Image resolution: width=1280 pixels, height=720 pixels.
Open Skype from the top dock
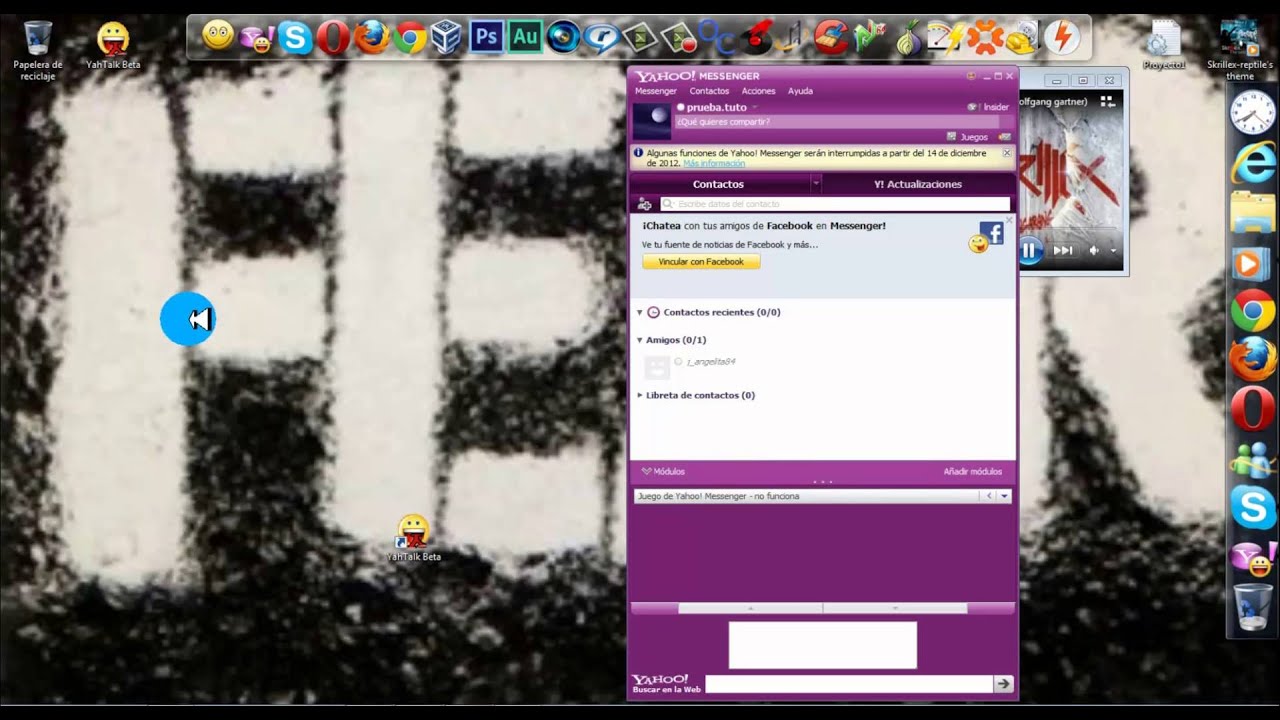pyautogui.click(x=295, y=38)
